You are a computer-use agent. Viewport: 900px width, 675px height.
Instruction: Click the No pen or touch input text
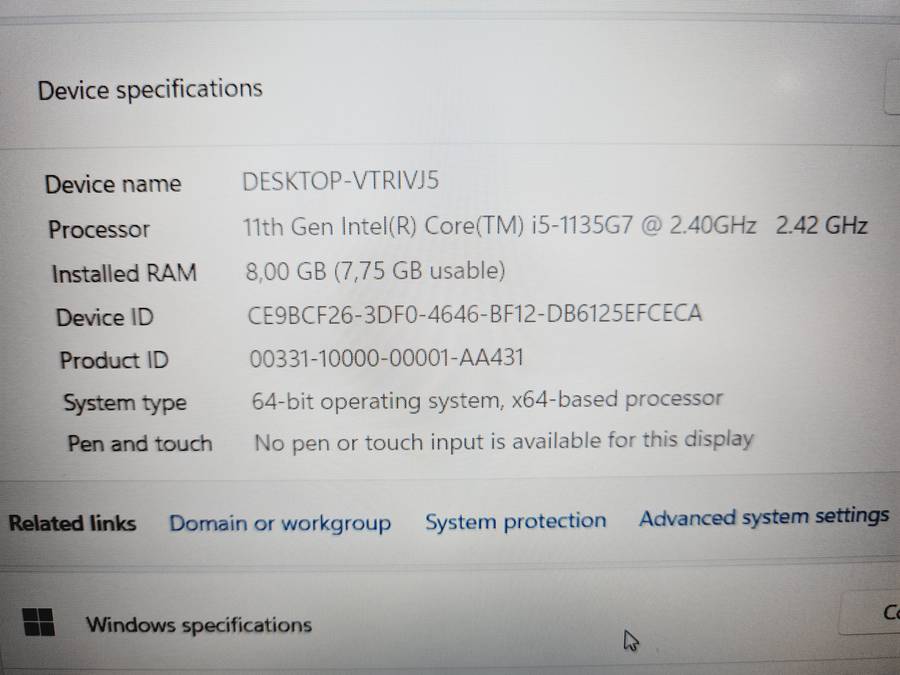coord(503,440)
